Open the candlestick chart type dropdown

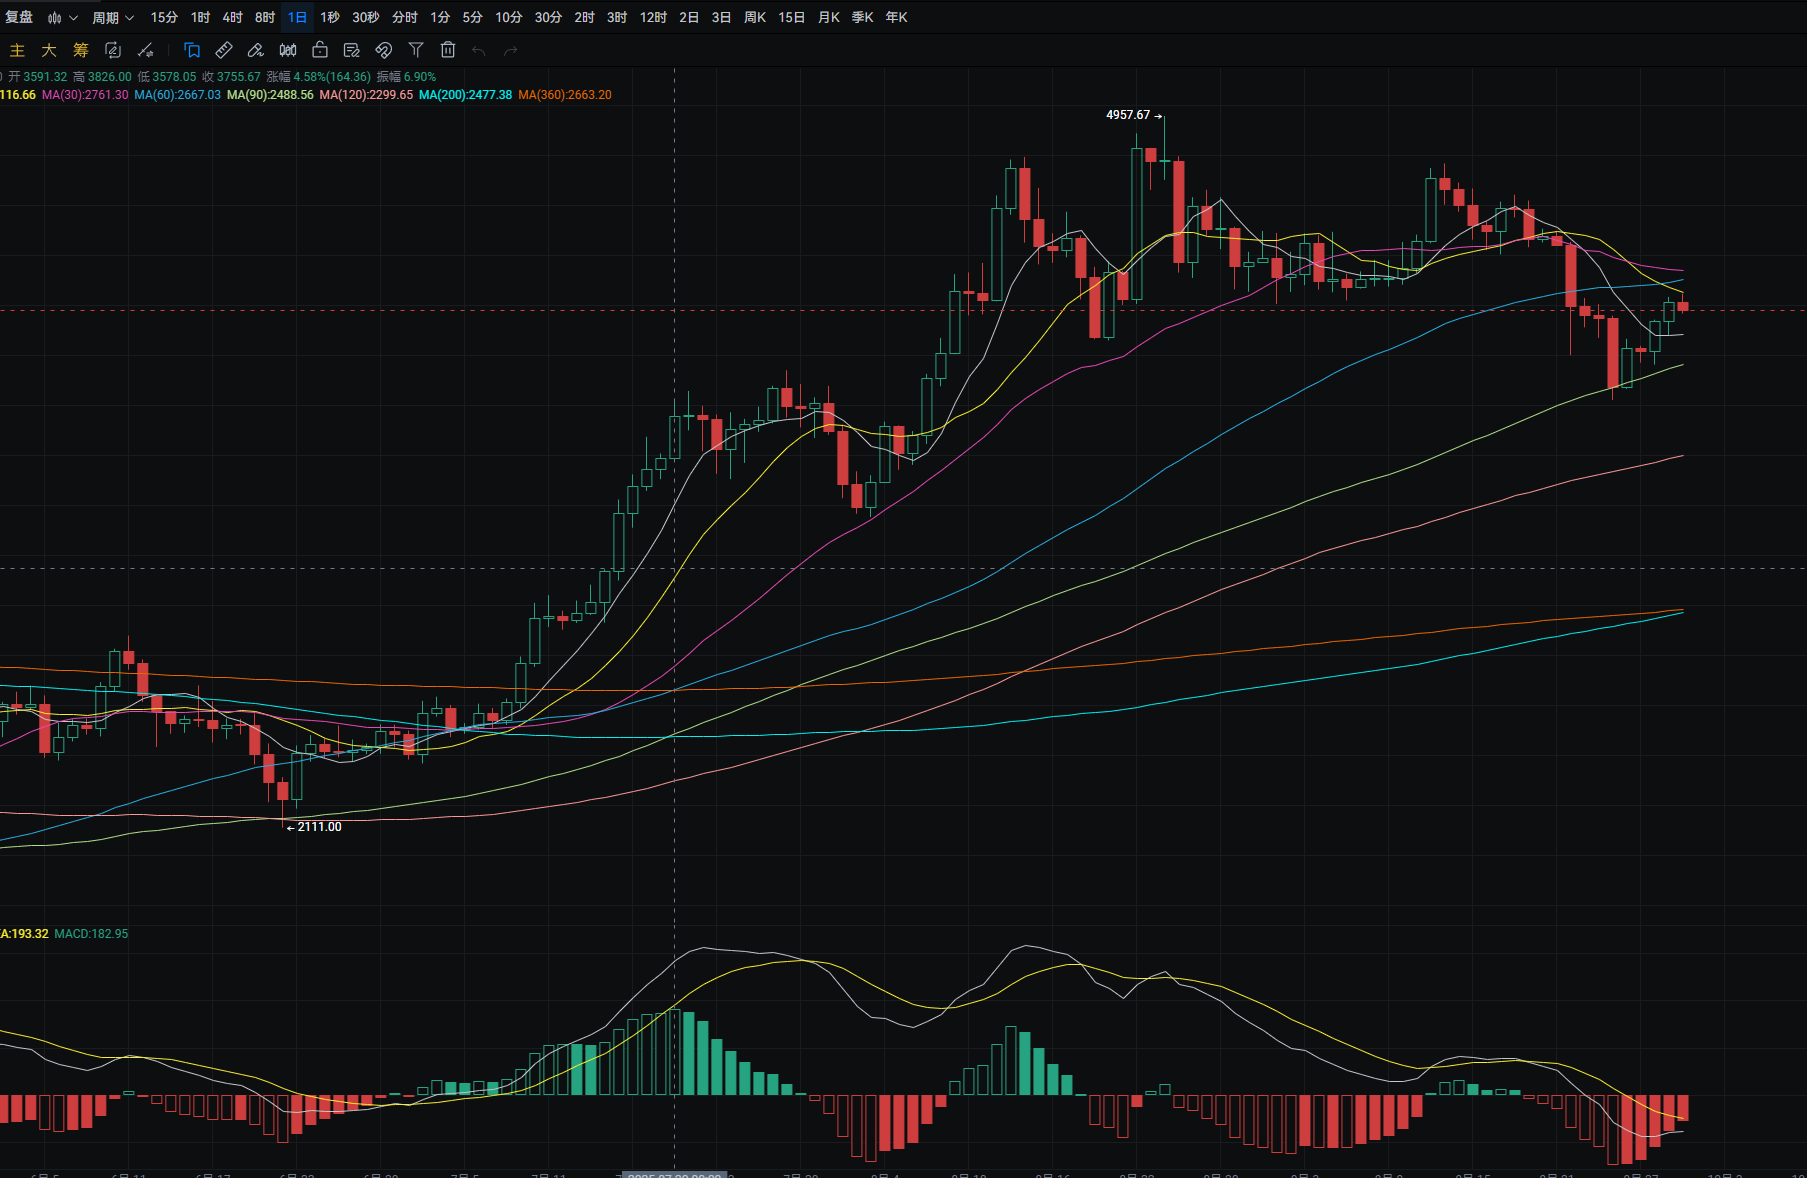click(x=62, y=17)
